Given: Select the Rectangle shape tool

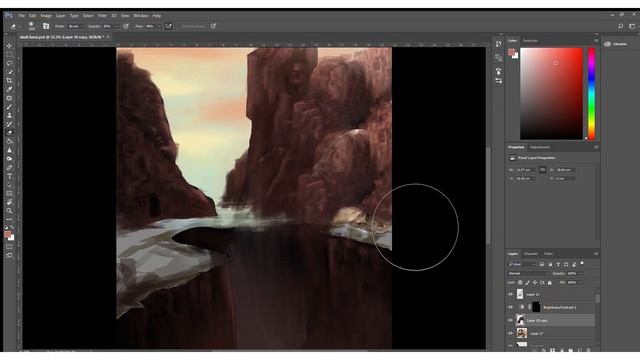Looking at the screenshot, I should (9, 193).
